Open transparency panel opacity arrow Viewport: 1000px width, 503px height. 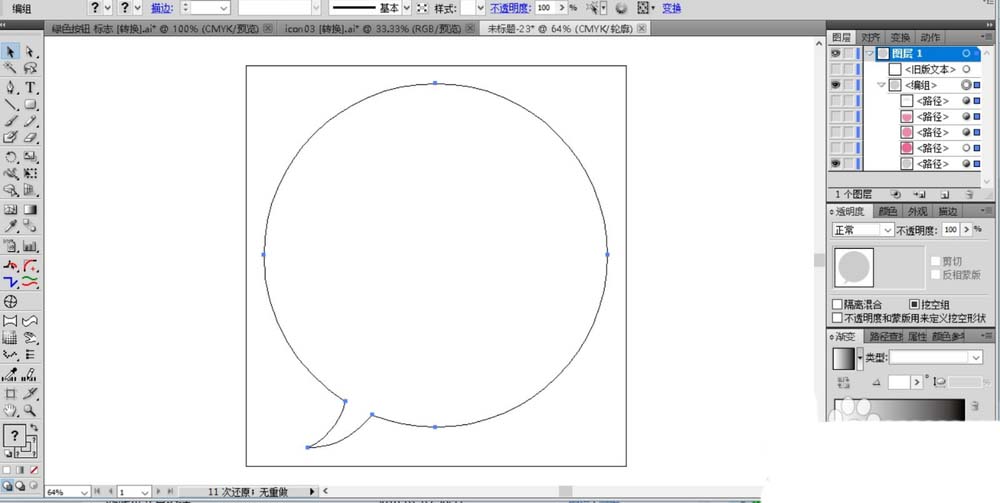point(967,230)
